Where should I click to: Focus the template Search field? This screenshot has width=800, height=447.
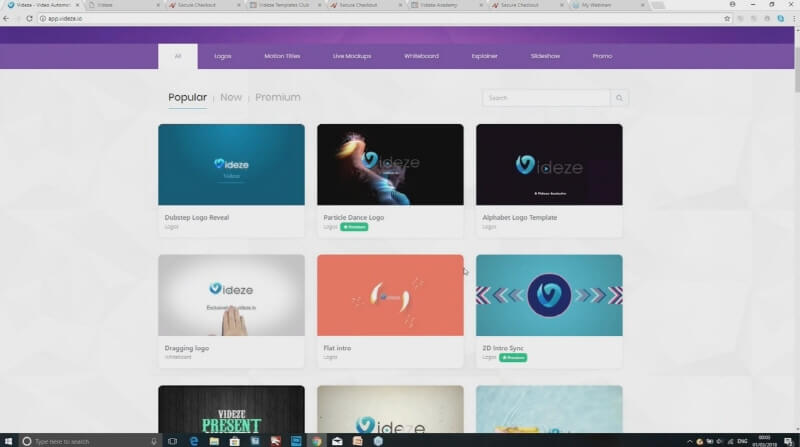[x=546, y=98]
